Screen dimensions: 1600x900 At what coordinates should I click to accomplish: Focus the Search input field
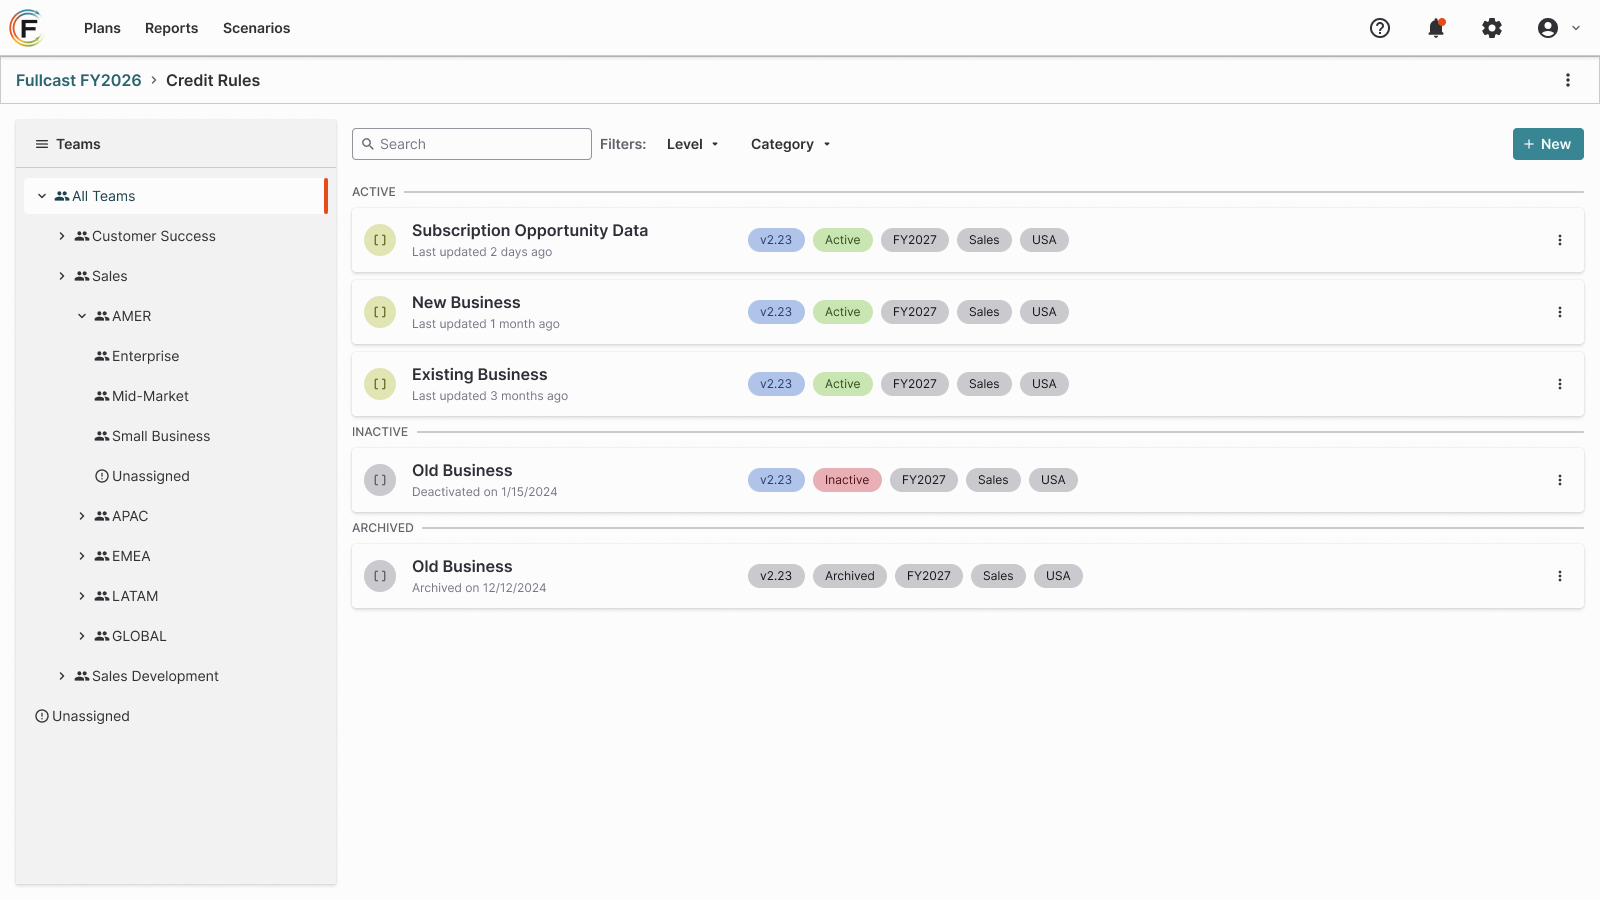click(x=472, y=144)
